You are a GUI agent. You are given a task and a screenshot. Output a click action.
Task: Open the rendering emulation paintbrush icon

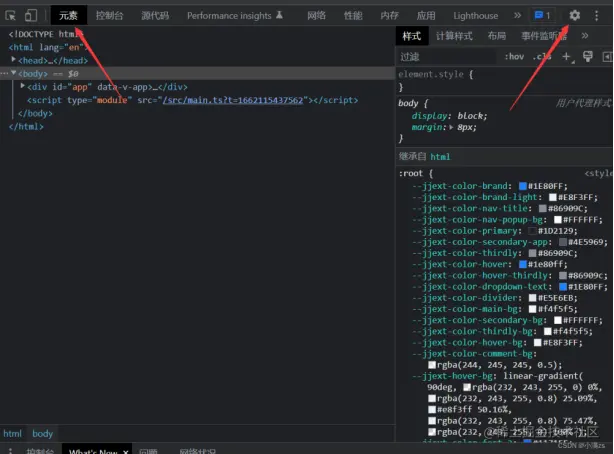tap(587, 57)
